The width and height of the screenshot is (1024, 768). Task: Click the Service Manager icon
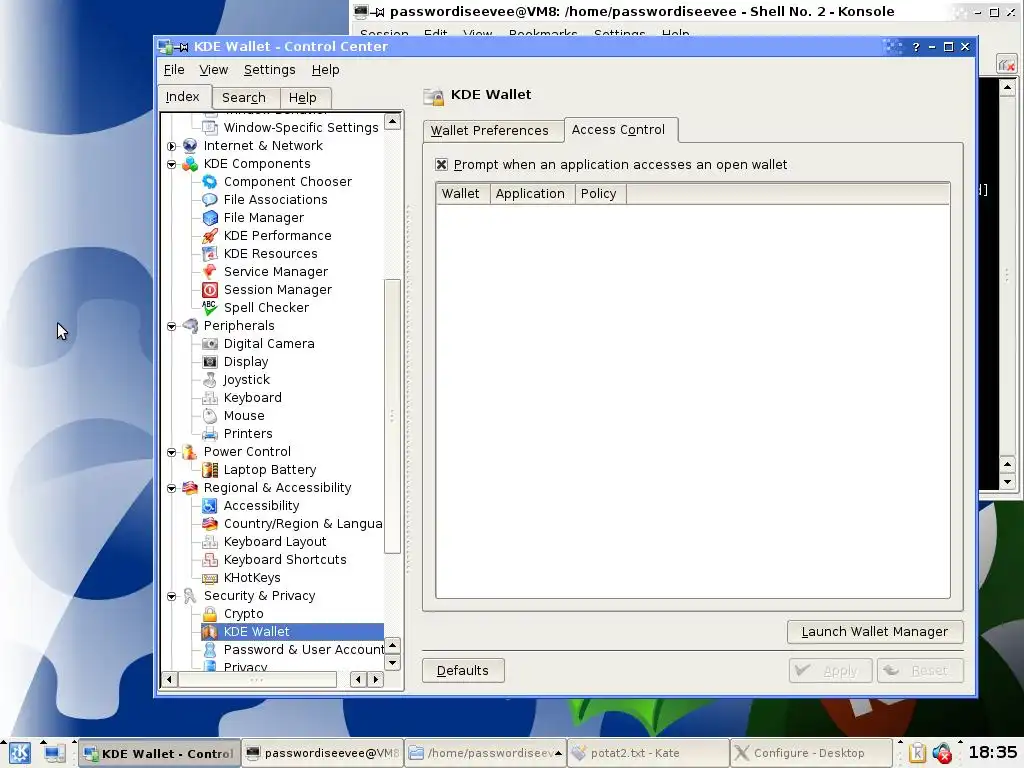(x=210, y=272)
